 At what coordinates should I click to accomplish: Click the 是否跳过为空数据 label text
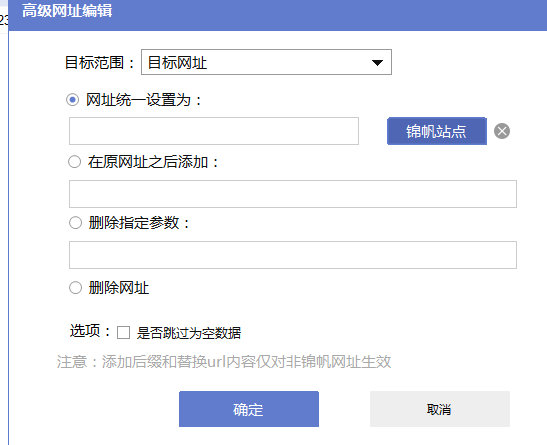click(188, 333)
